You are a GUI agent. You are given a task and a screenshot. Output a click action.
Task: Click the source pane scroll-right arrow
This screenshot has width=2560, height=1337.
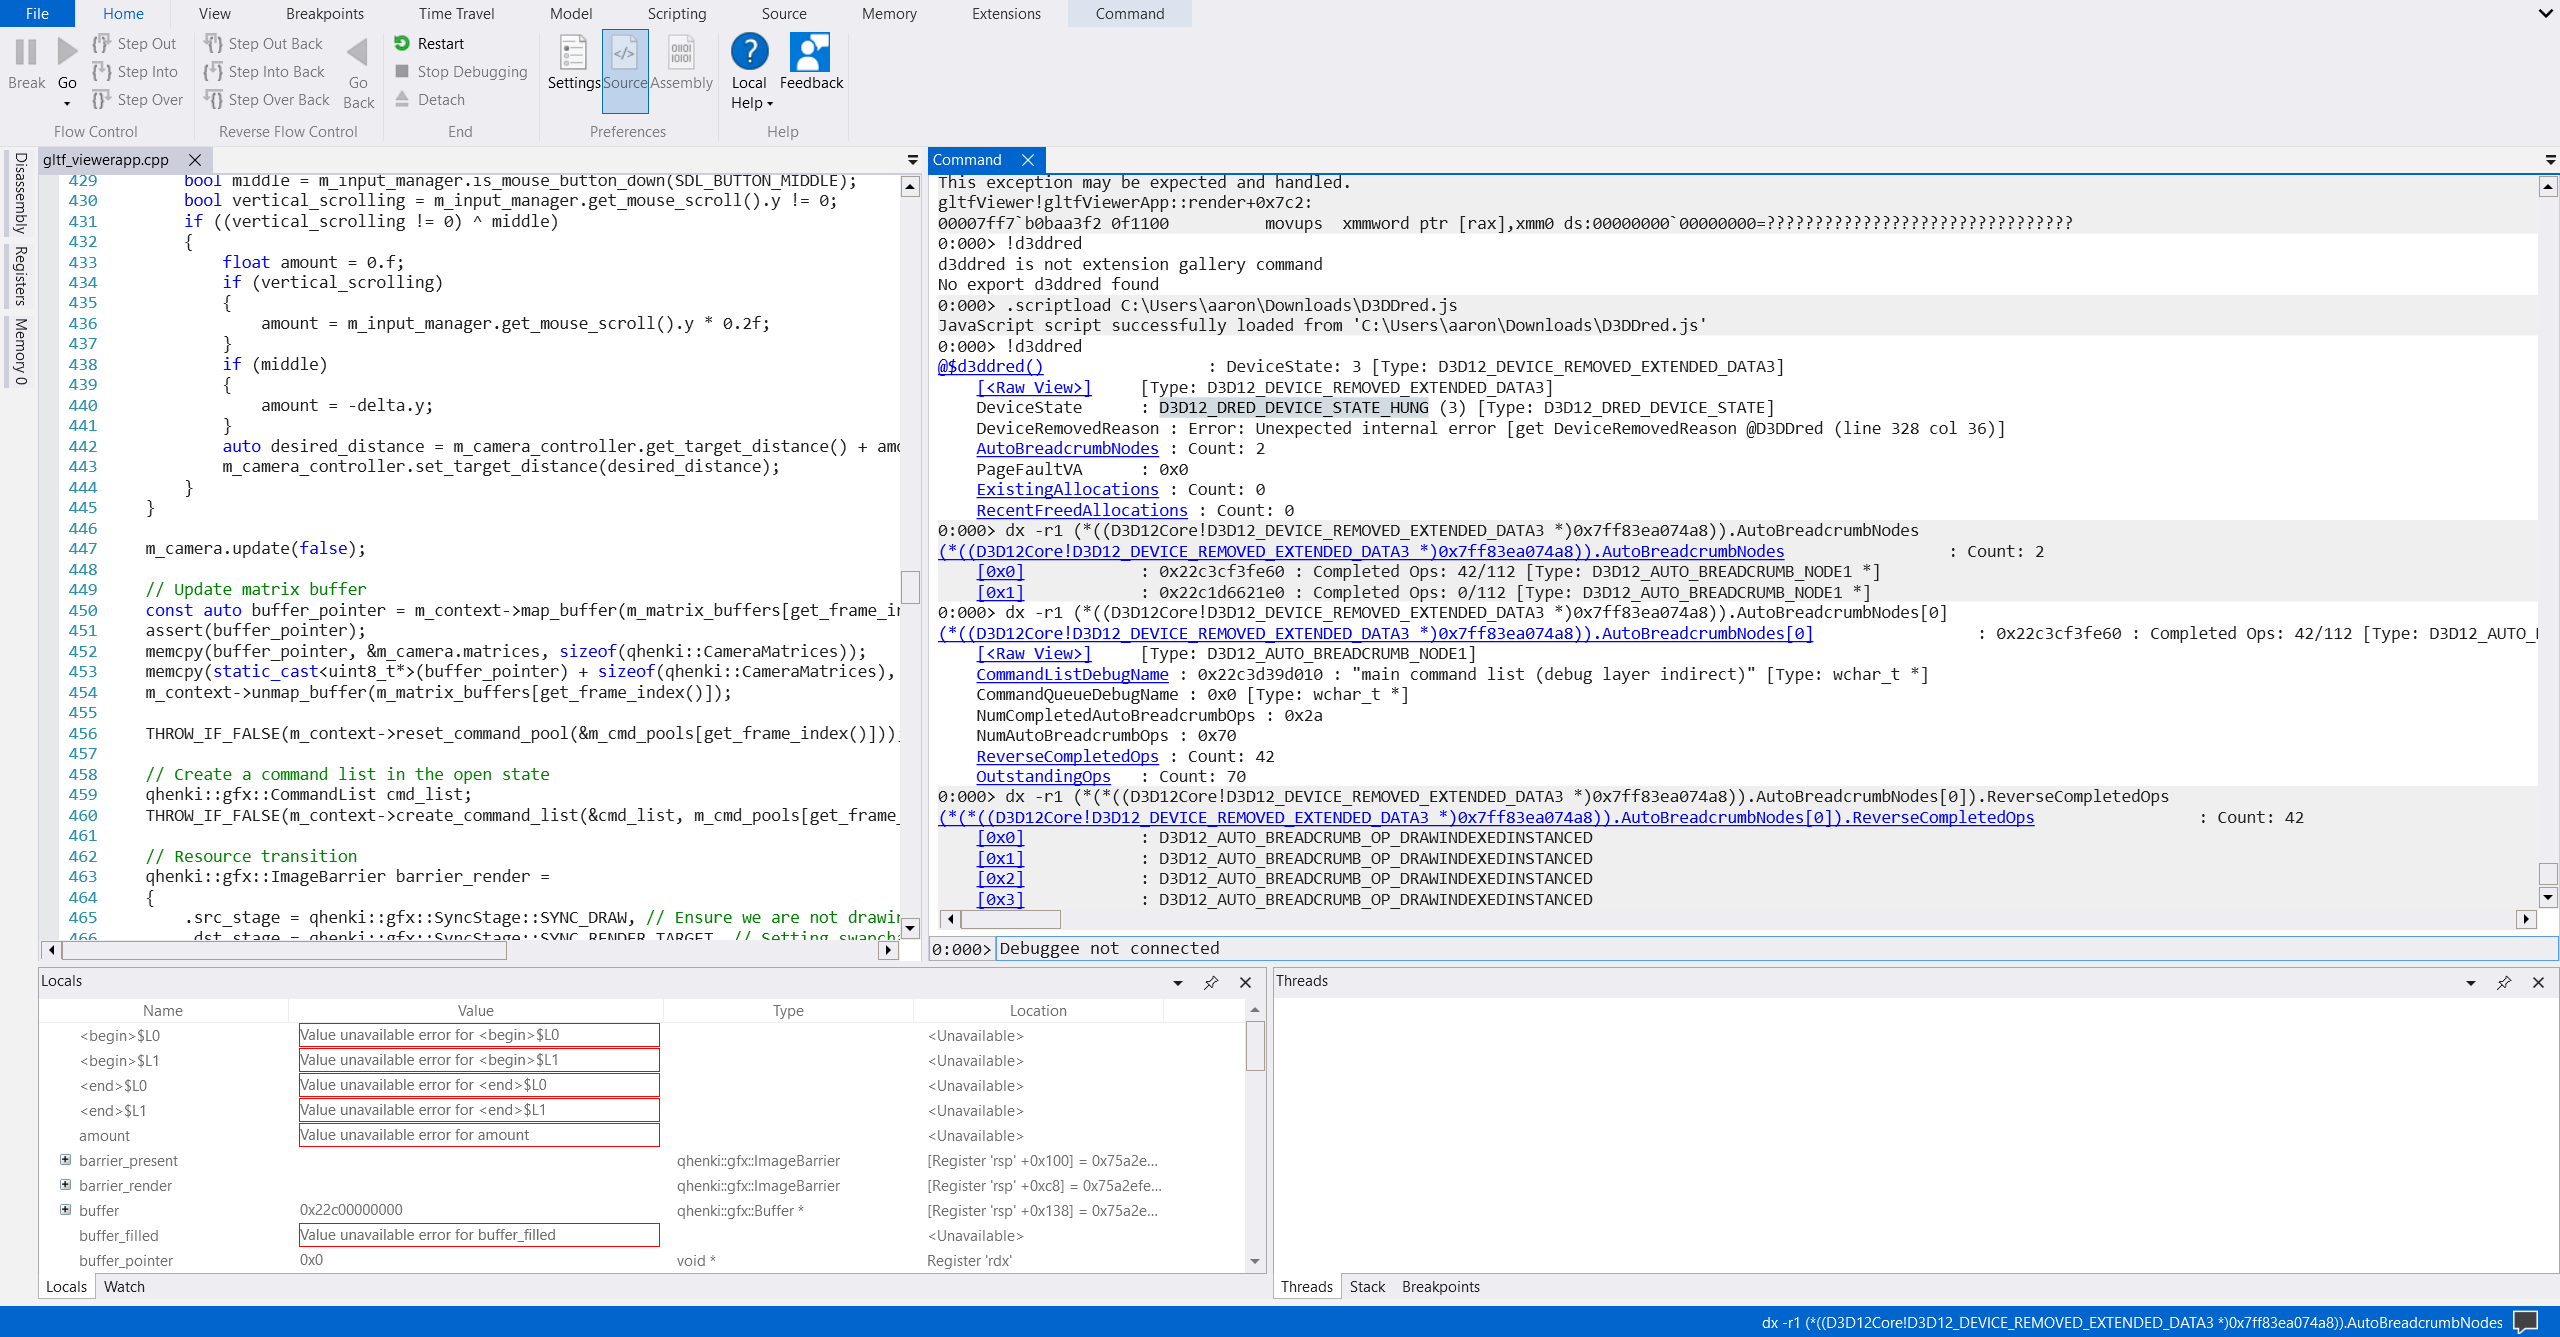888,950
